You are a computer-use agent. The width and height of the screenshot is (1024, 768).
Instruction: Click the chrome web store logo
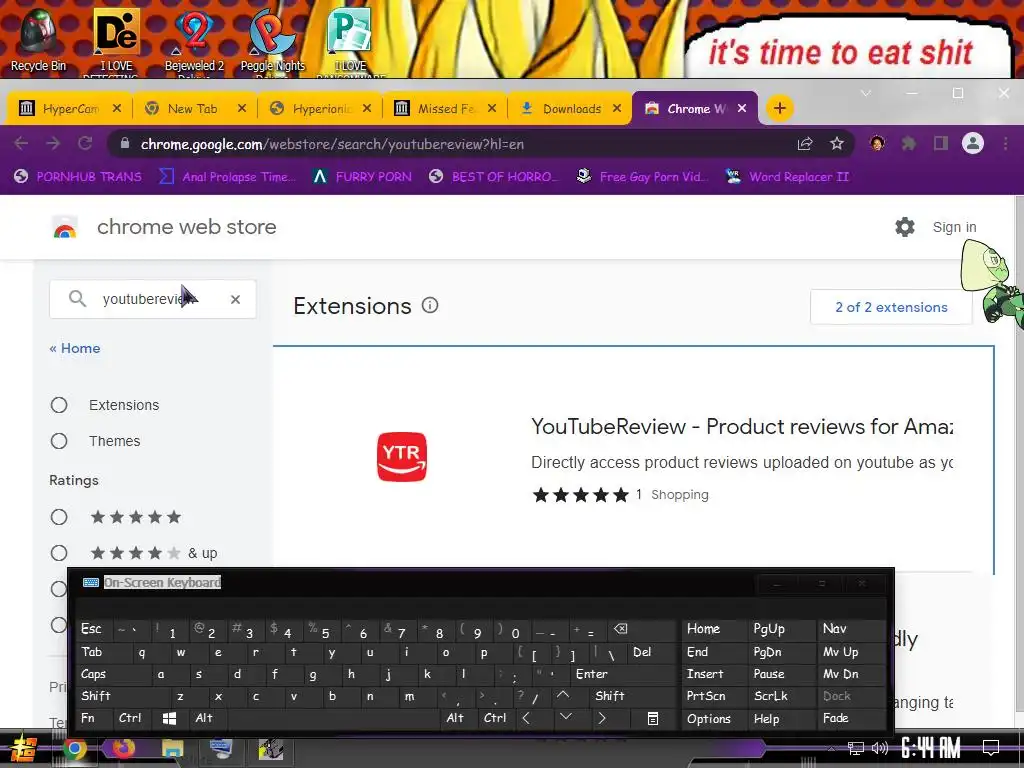pos(65,227)
